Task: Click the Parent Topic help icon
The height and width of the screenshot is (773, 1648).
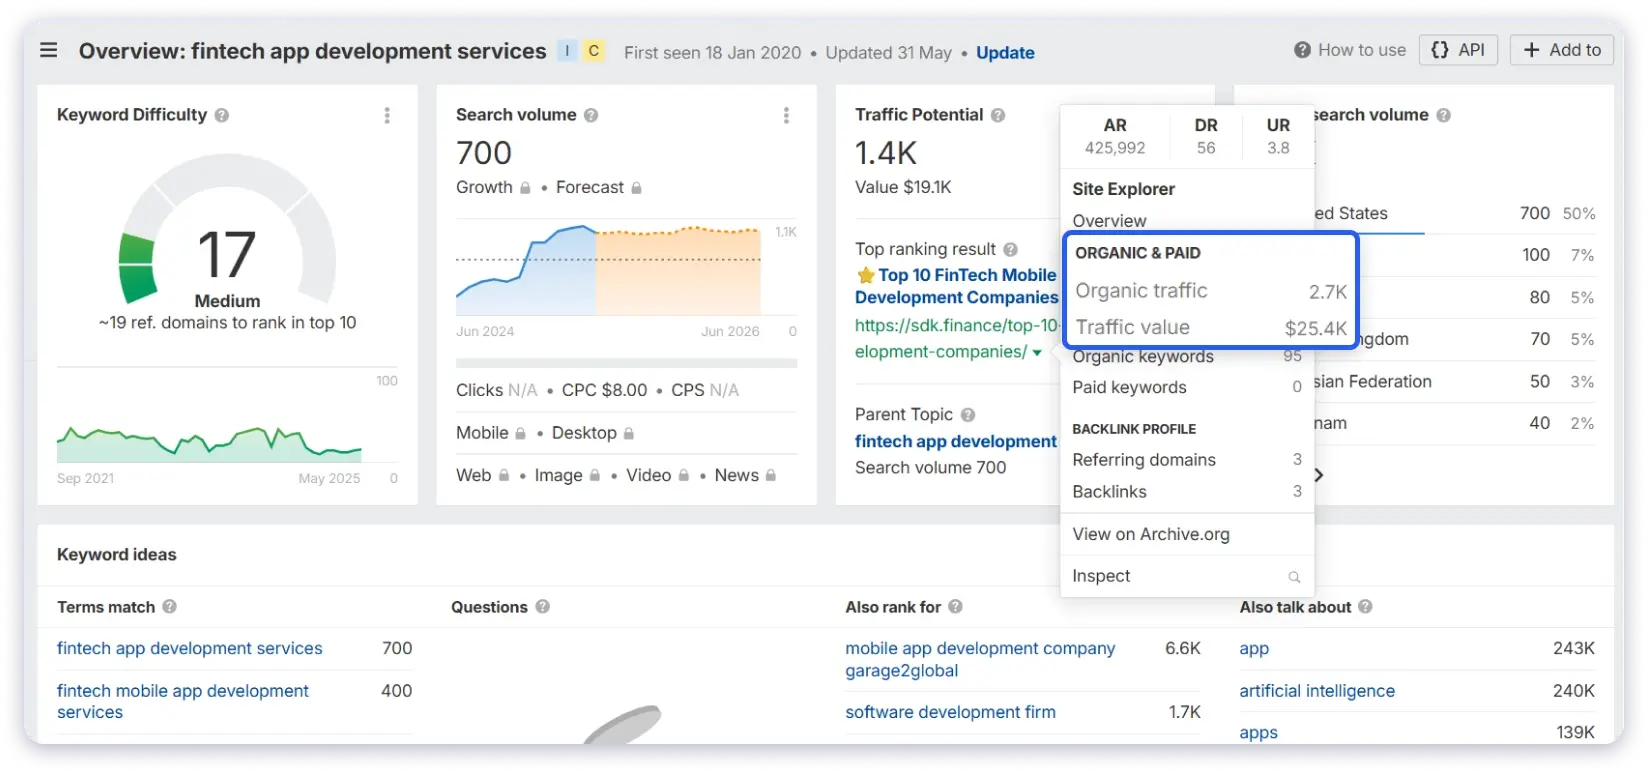Action: 968,414
